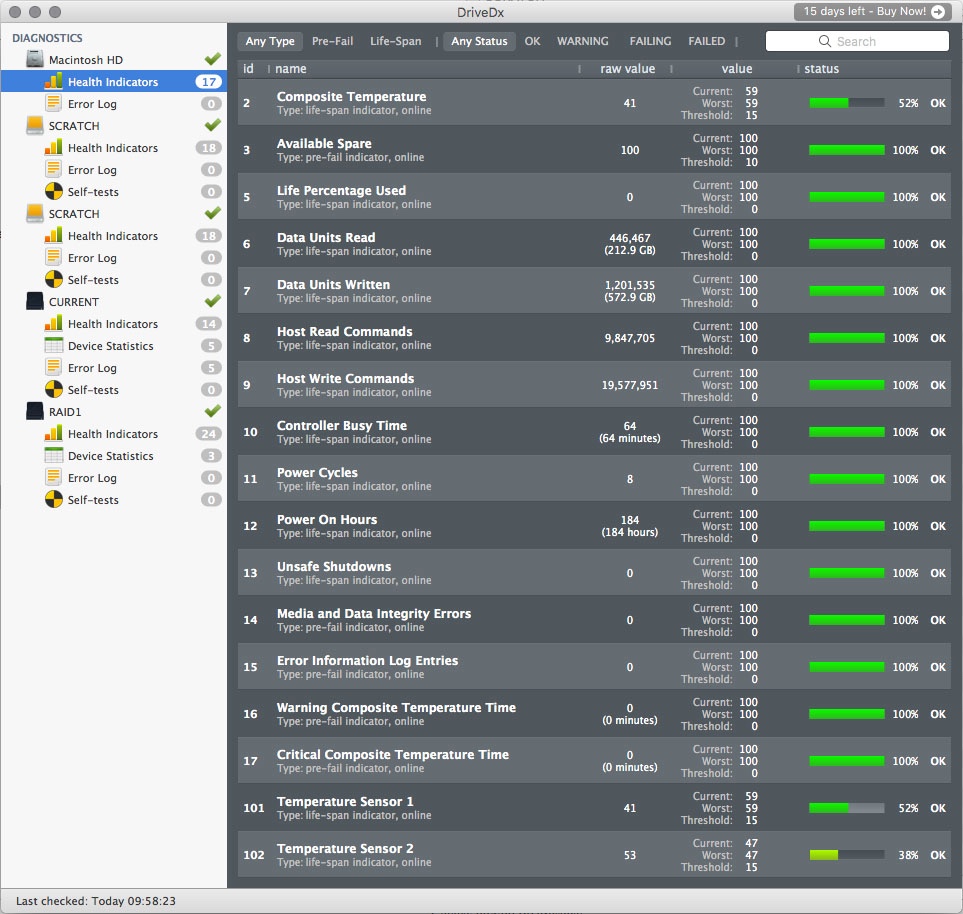Click Available Spare 100% progress bar
The image size is (963, 914).
(x=847, y=150)
